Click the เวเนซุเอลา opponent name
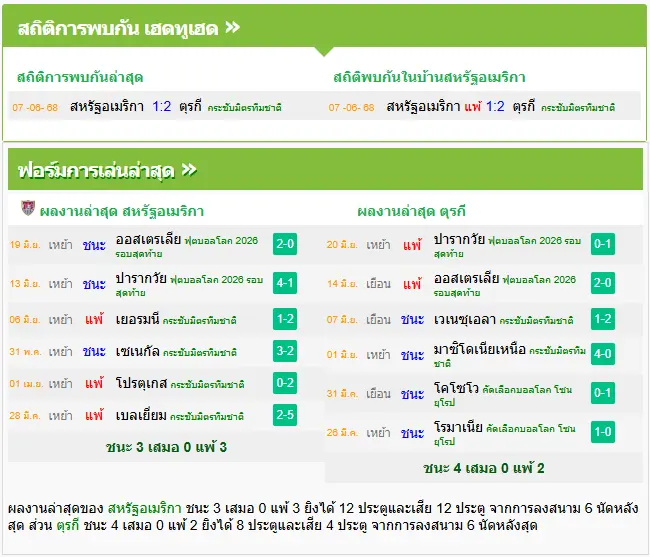The image size is (650, 557). [x=465, y=319]
